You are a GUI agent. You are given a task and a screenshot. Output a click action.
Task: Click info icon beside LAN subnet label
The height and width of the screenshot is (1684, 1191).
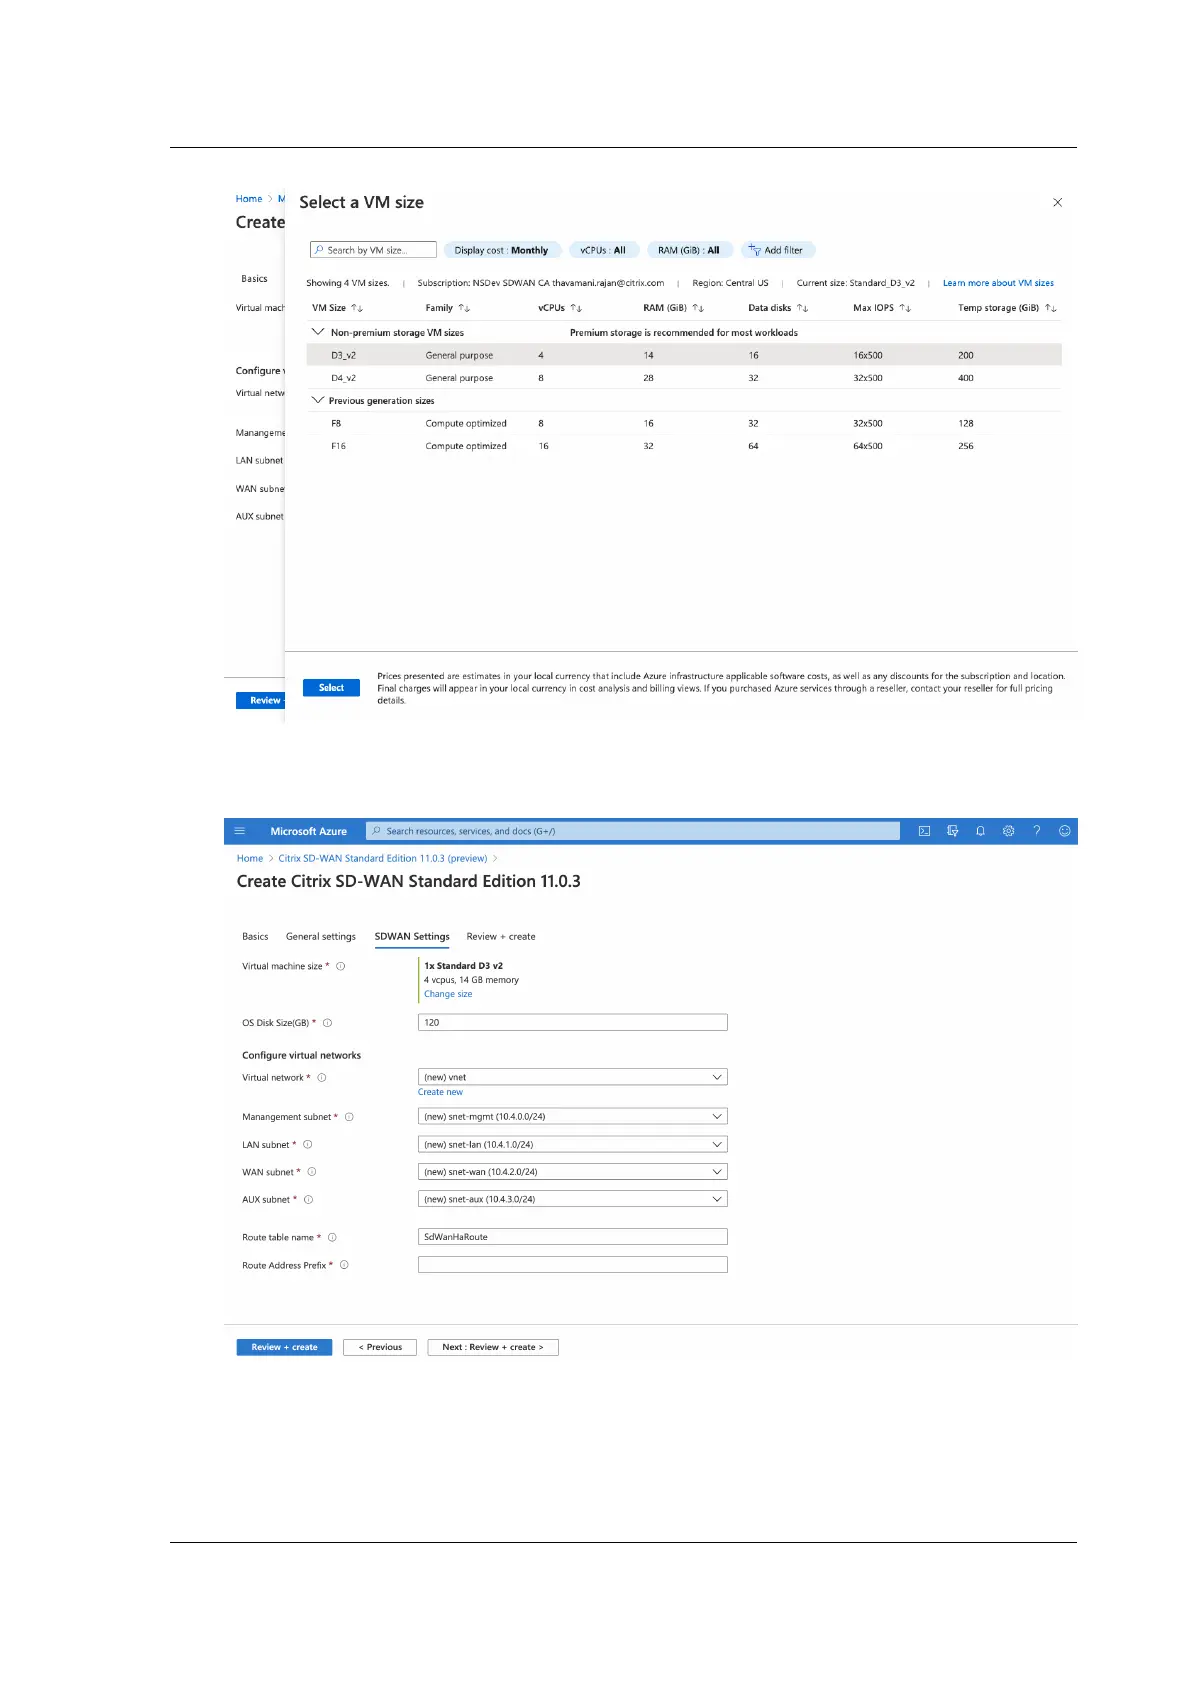(x=307, y=1145)
